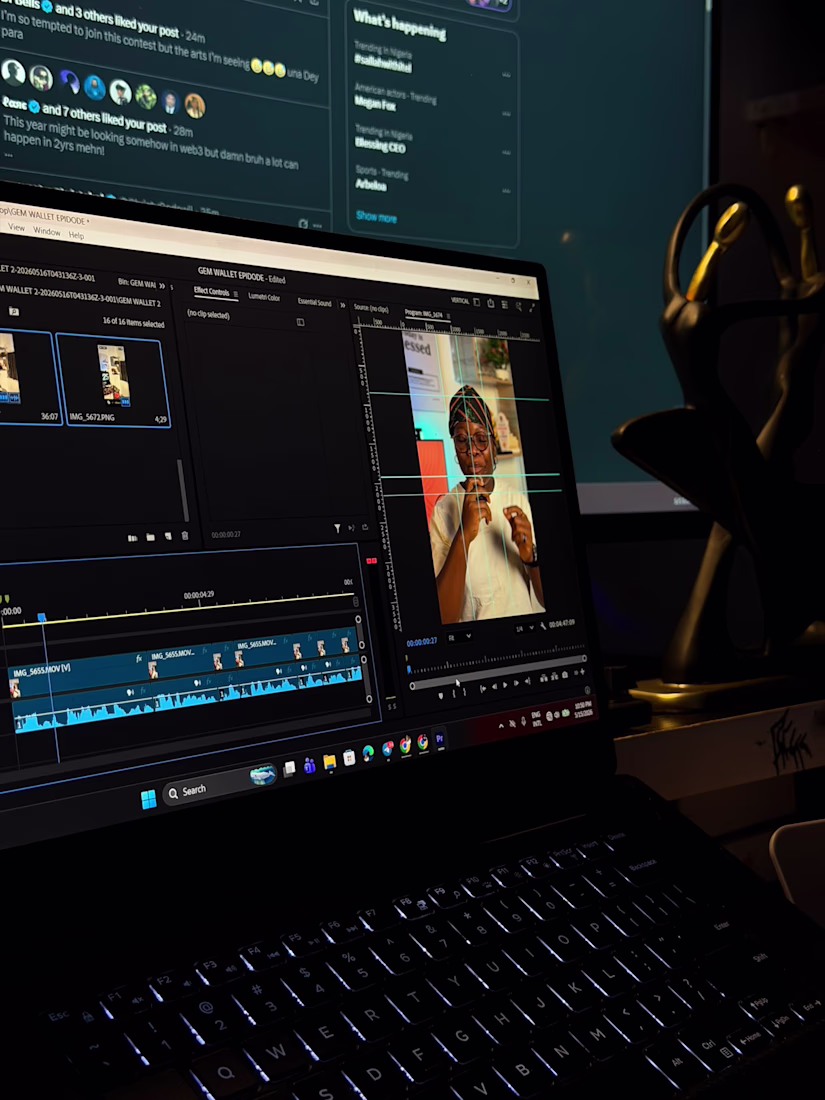The image size is (825, 1100).
Task: Open the Arbeloa trending topic
Action: click(370, 185)
